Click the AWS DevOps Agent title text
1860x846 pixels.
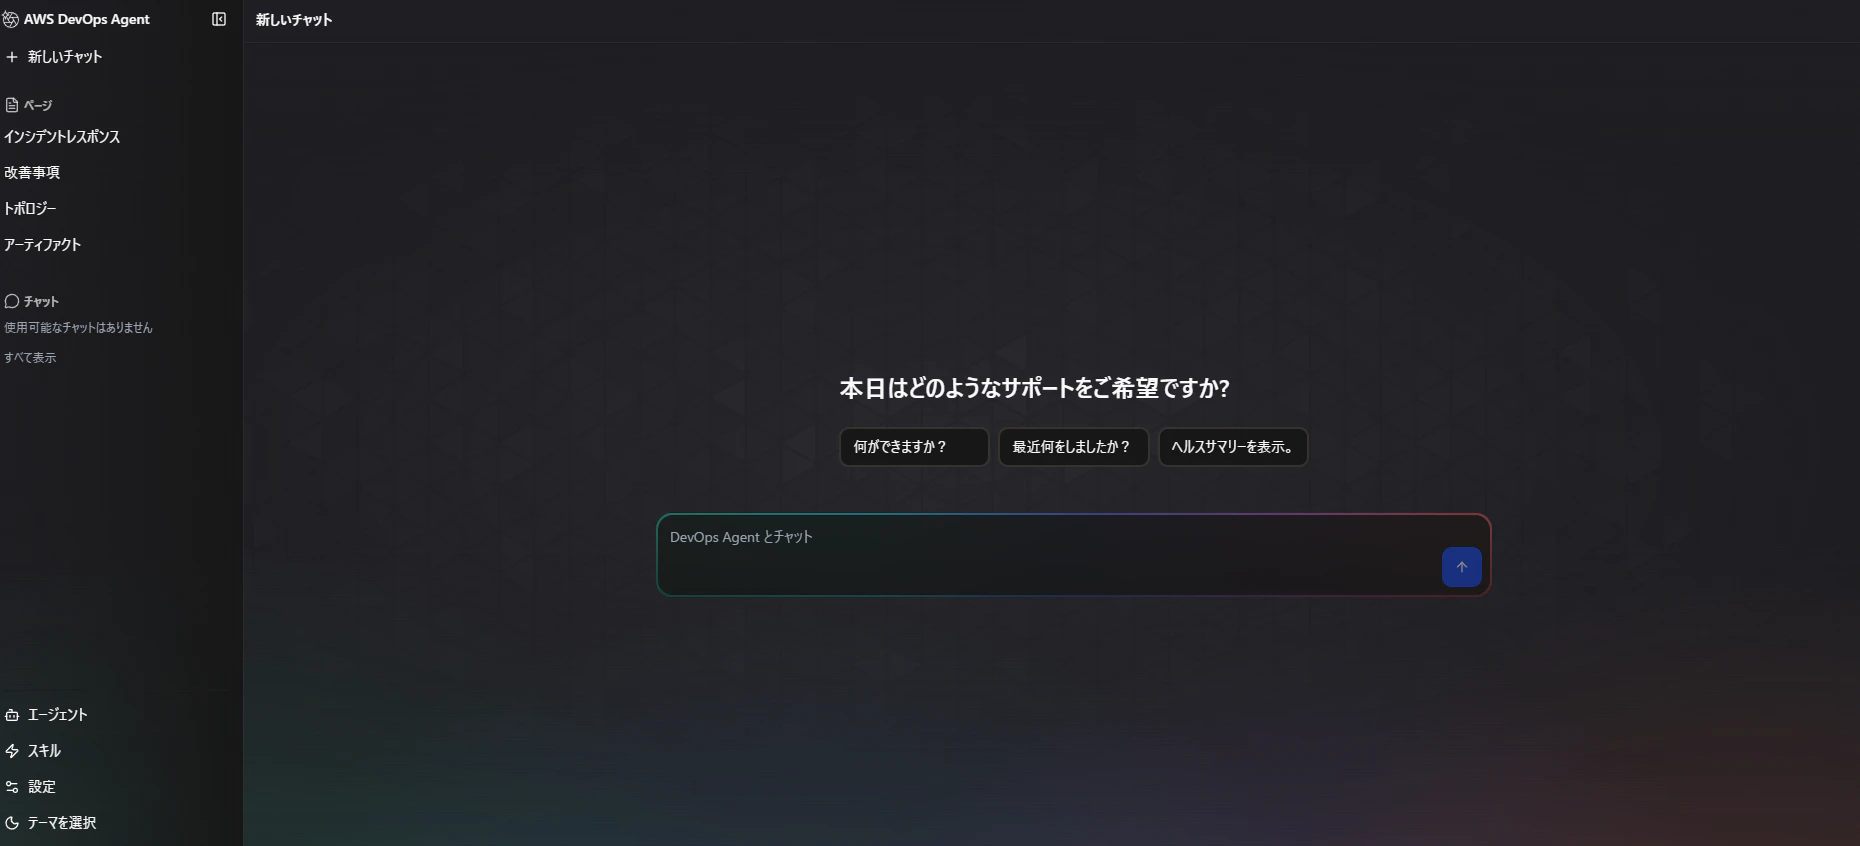click(87, 19)
